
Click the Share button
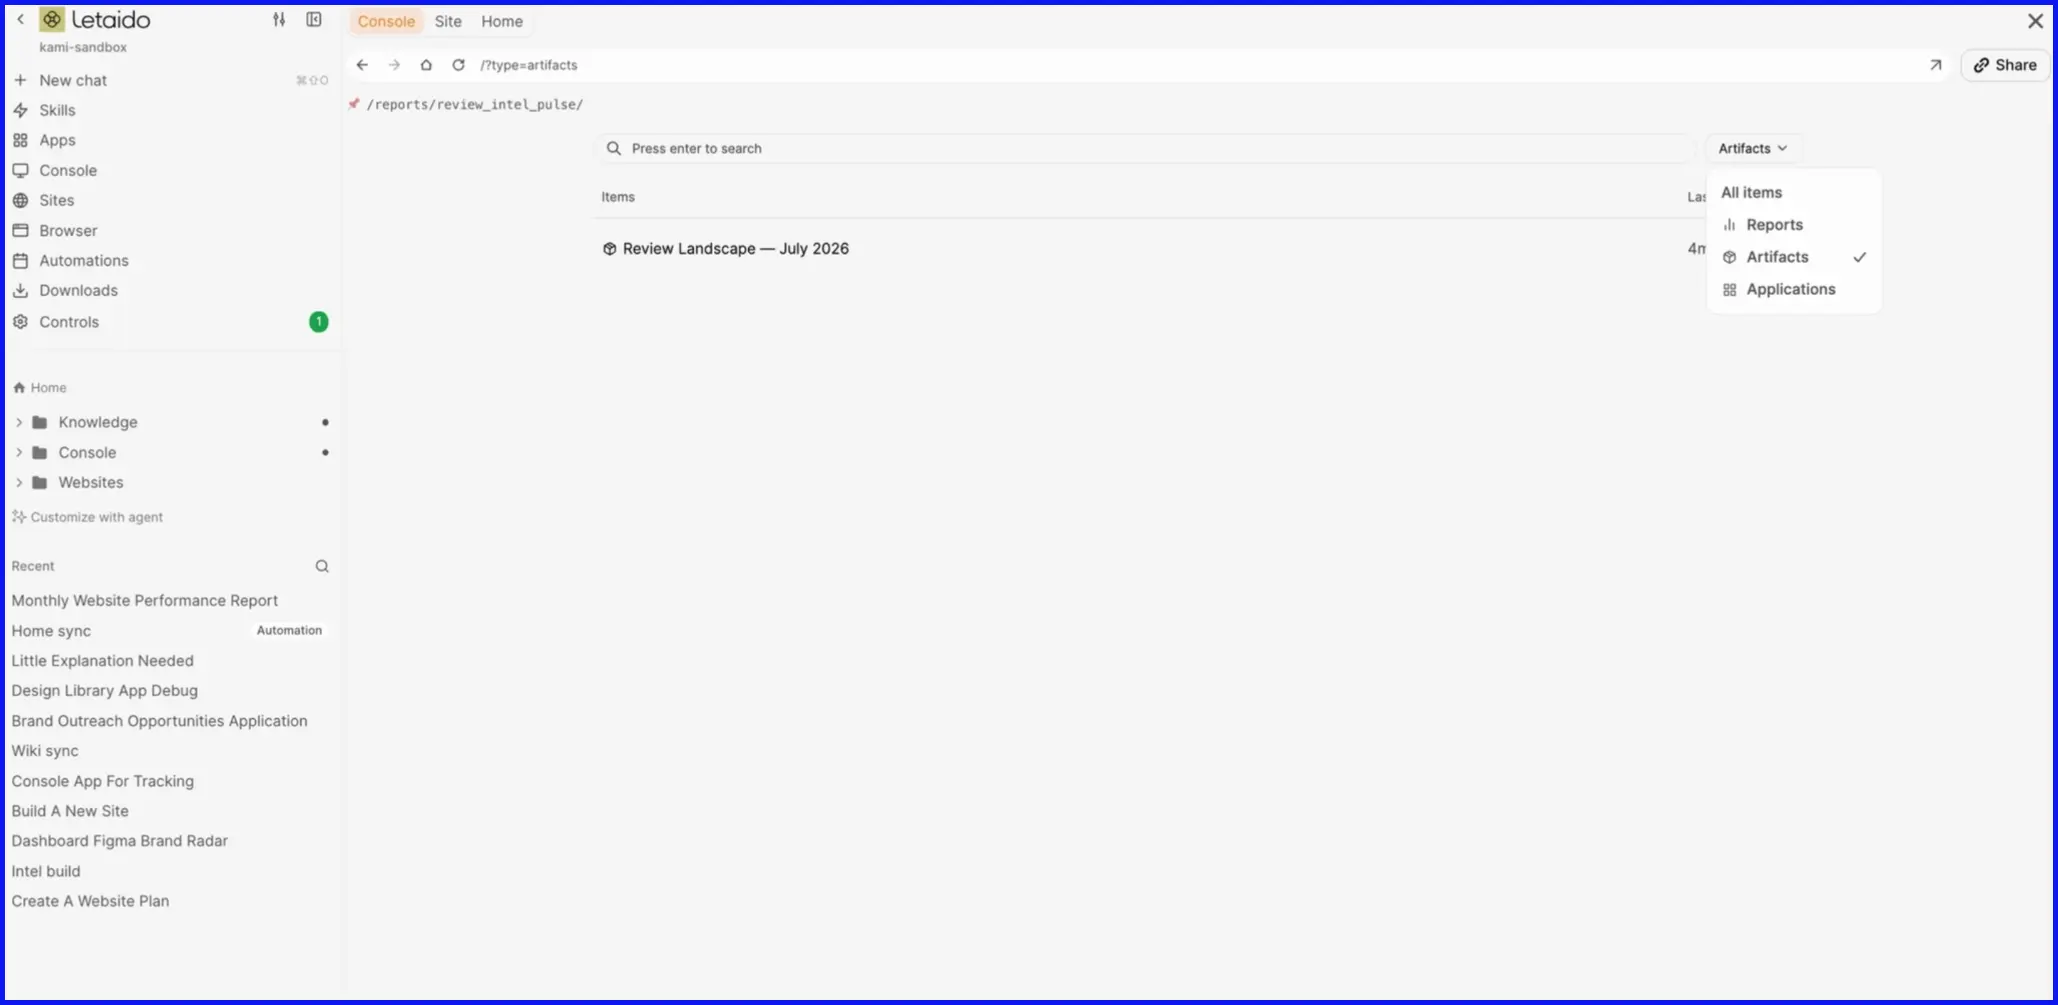click(x=2005, y=65)
